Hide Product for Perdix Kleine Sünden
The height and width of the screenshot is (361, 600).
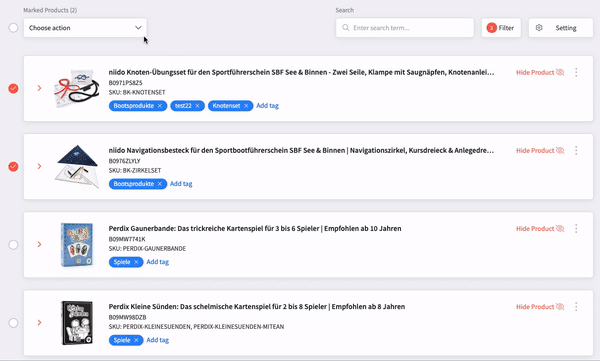pos(540,307)
